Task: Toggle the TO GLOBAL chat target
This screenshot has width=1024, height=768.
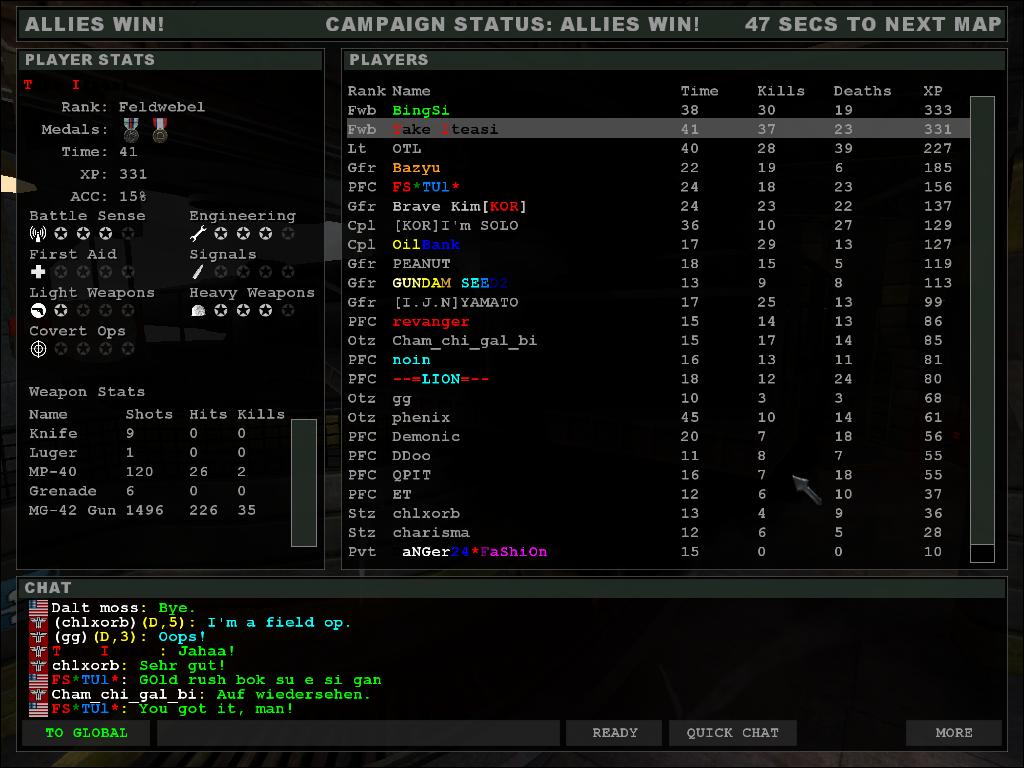Action: coord(86,733)
